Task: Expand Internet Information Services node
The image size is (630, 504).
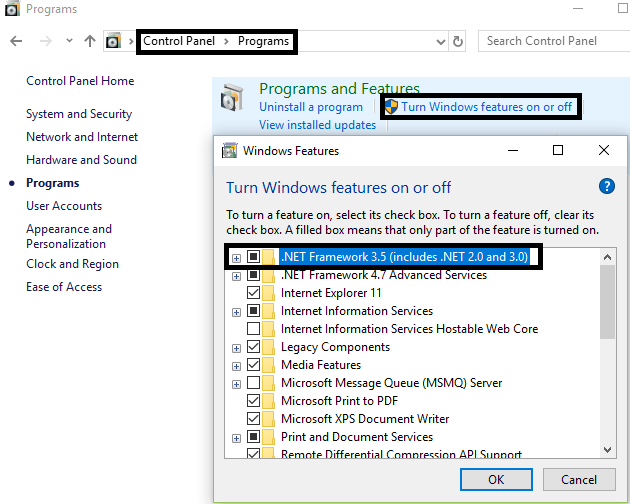Action: [236, 312]
